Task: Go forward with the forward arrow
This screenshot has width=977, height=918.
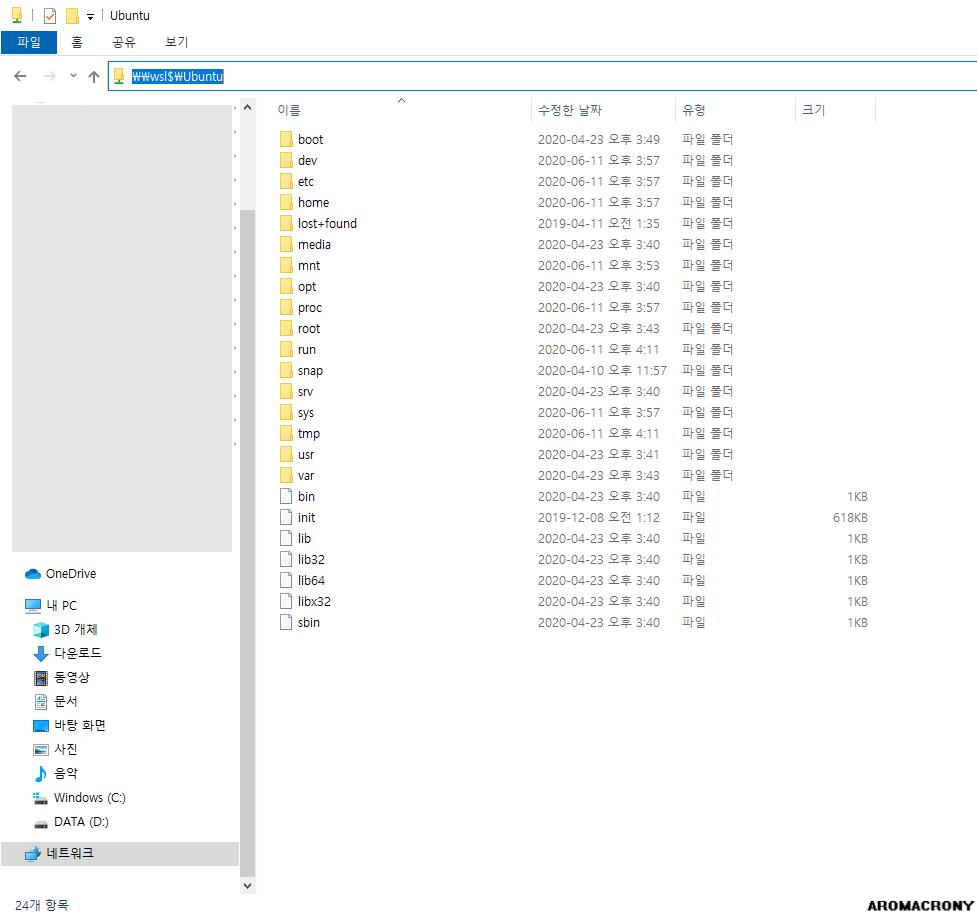Action: [49, 76]
